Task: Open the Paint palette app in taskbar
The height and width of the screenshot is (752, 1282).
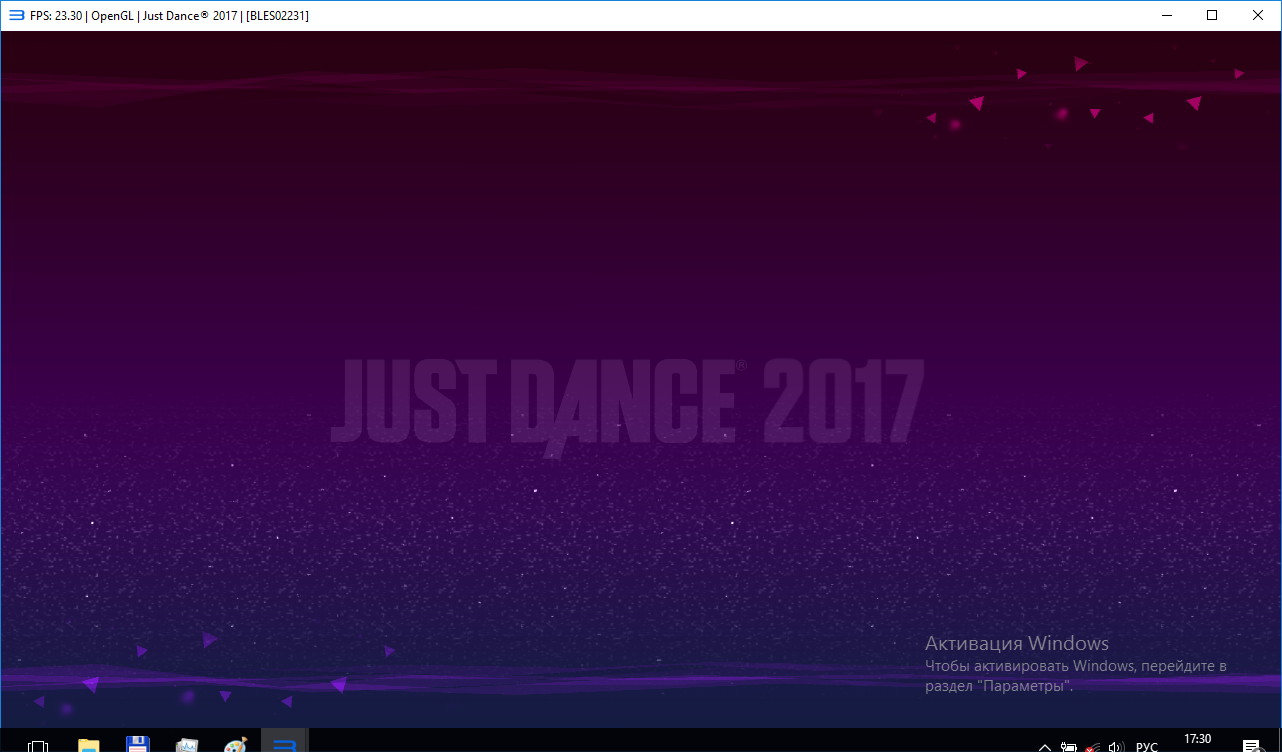Action: click(235, 745)
